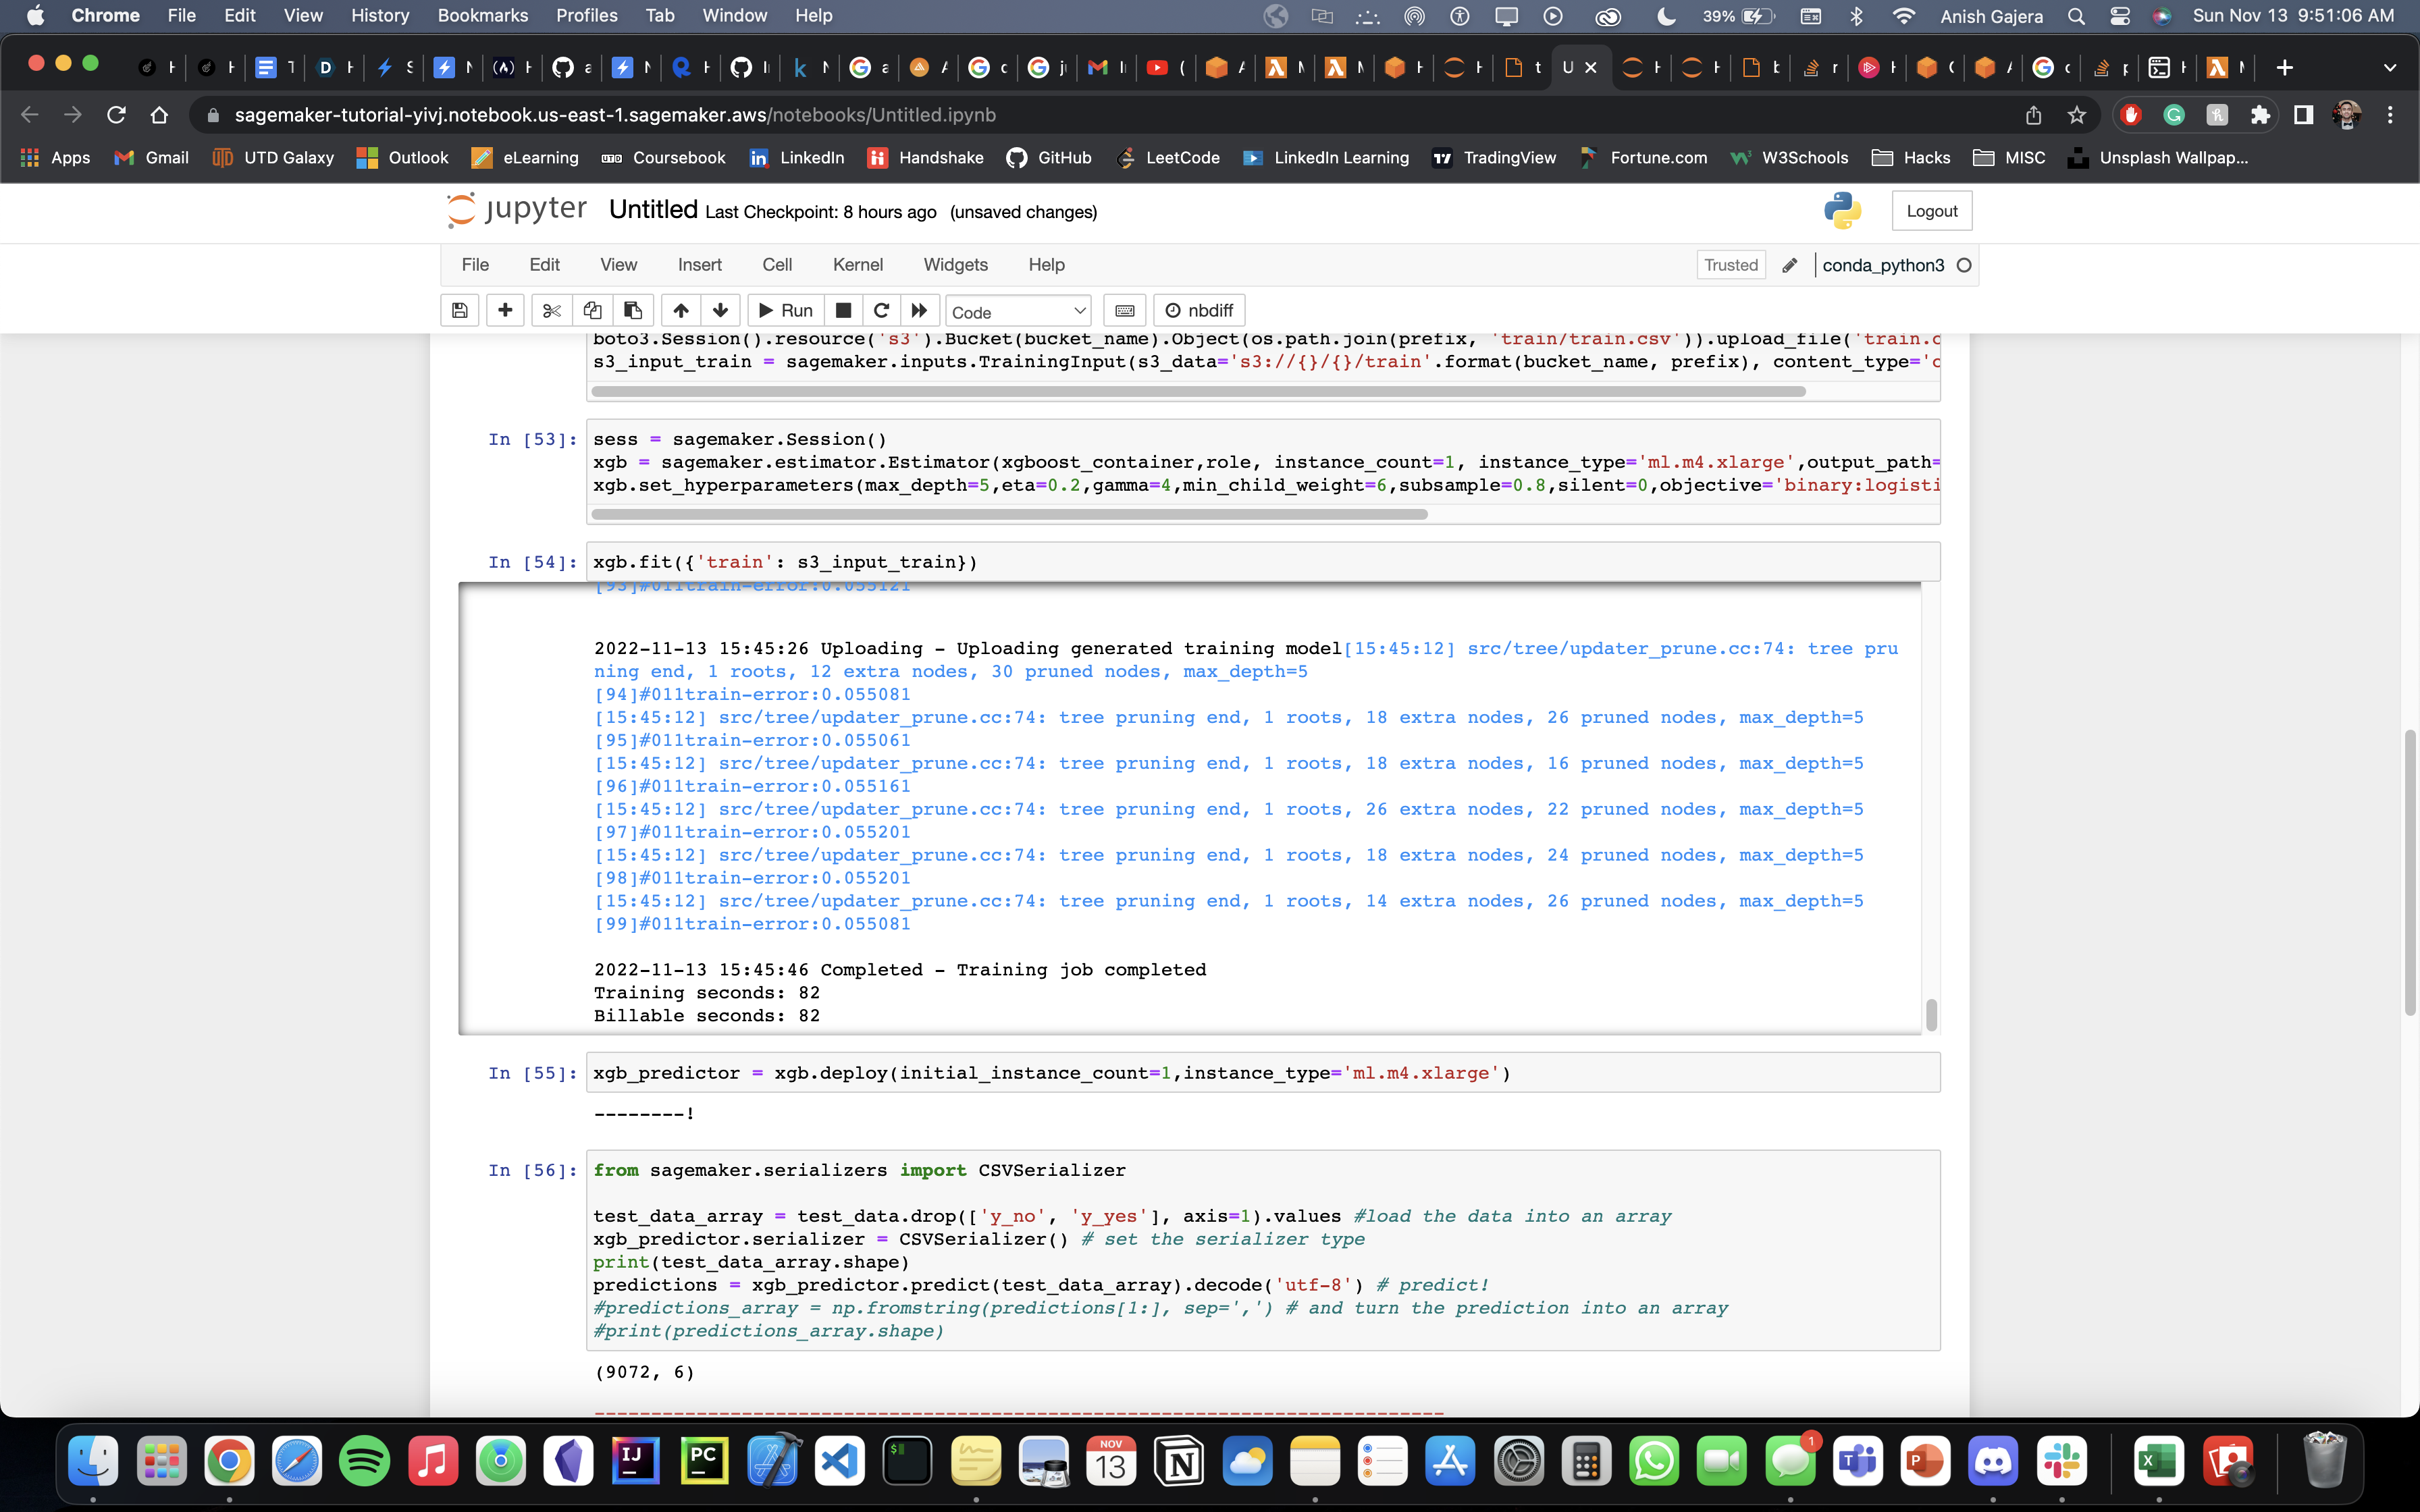Open the command palette keyboard icon

pyautogui.click(x=1124, y=310)
